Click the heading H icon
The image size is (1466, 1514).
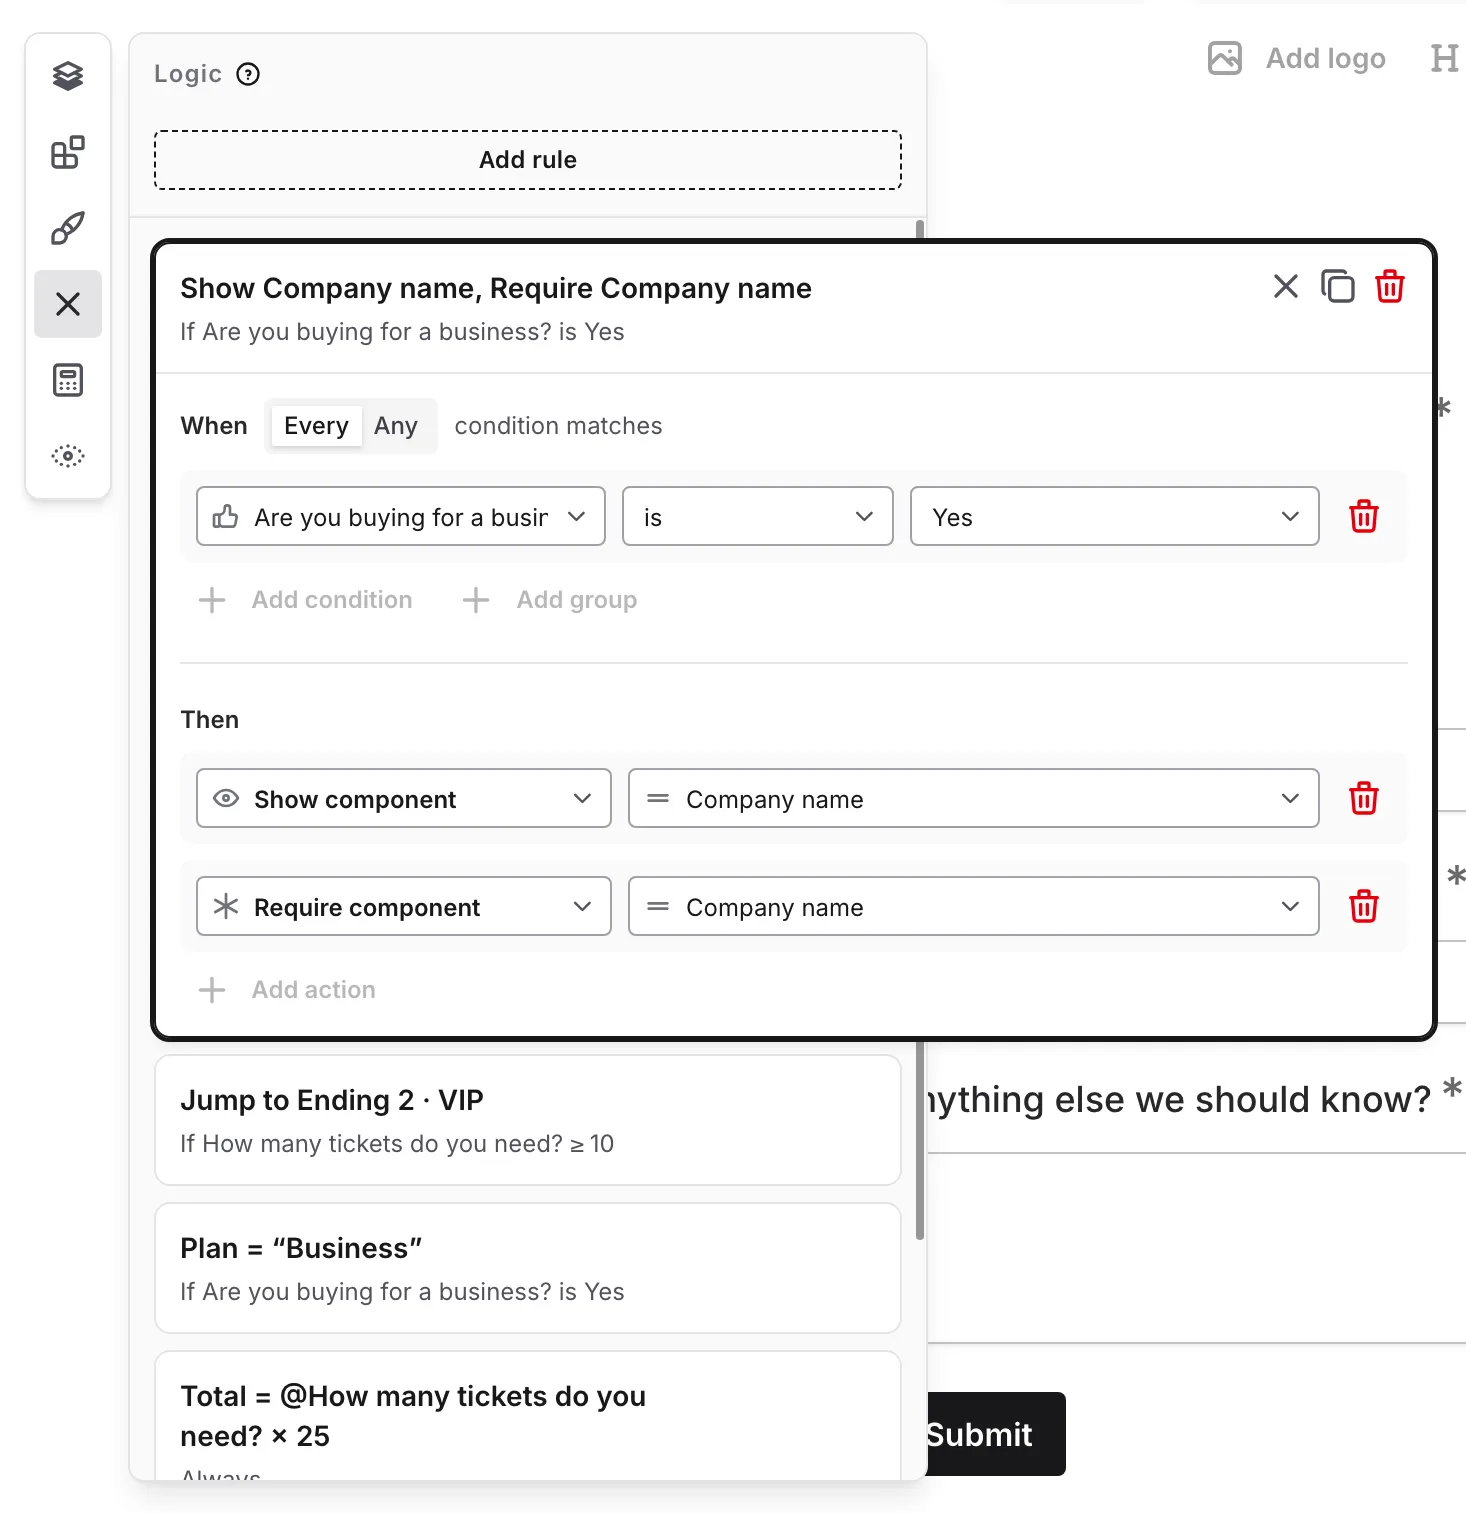click(x=1444, y=58)
